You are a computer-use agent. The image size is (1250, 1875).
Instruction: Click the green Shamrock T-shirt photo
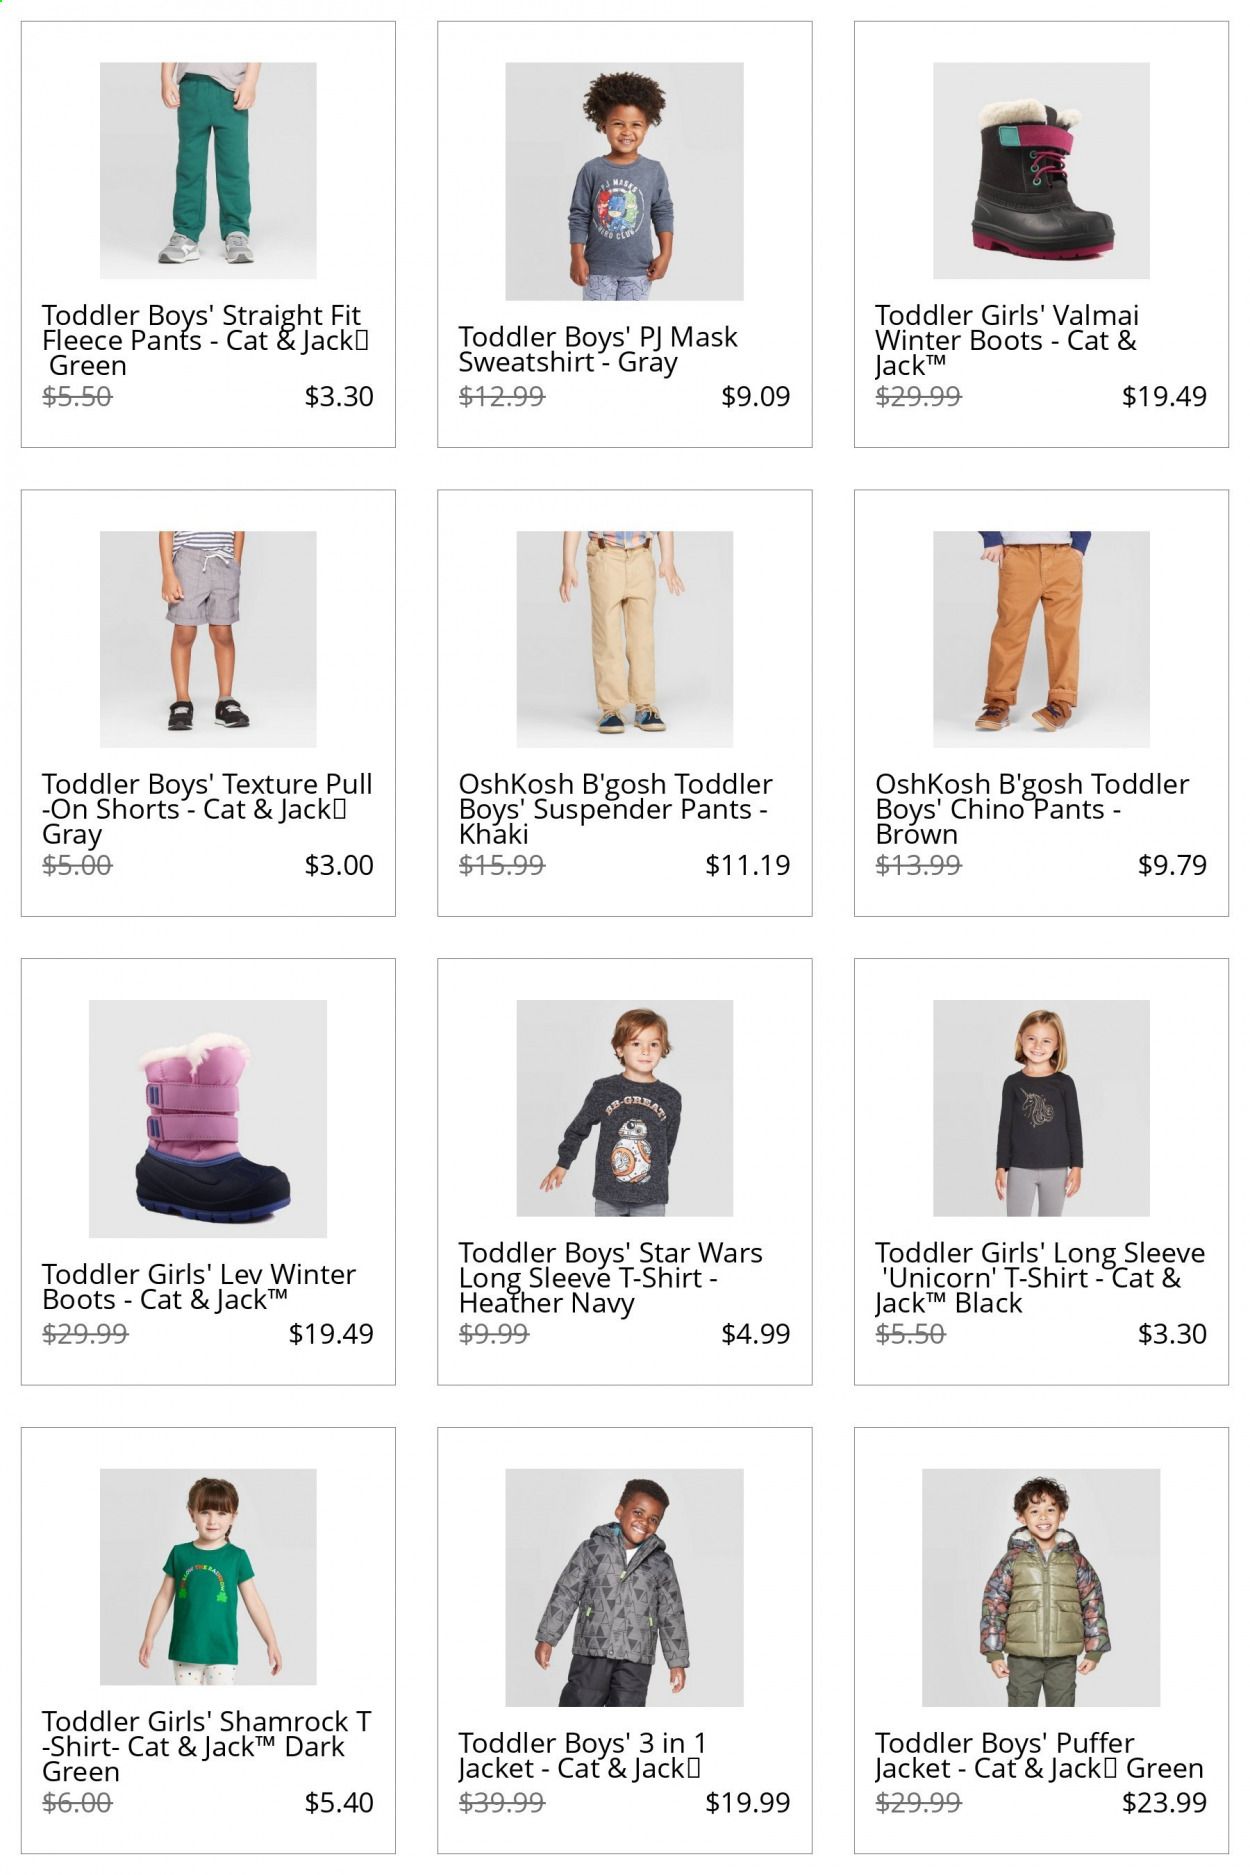(x=208, y=1577)
